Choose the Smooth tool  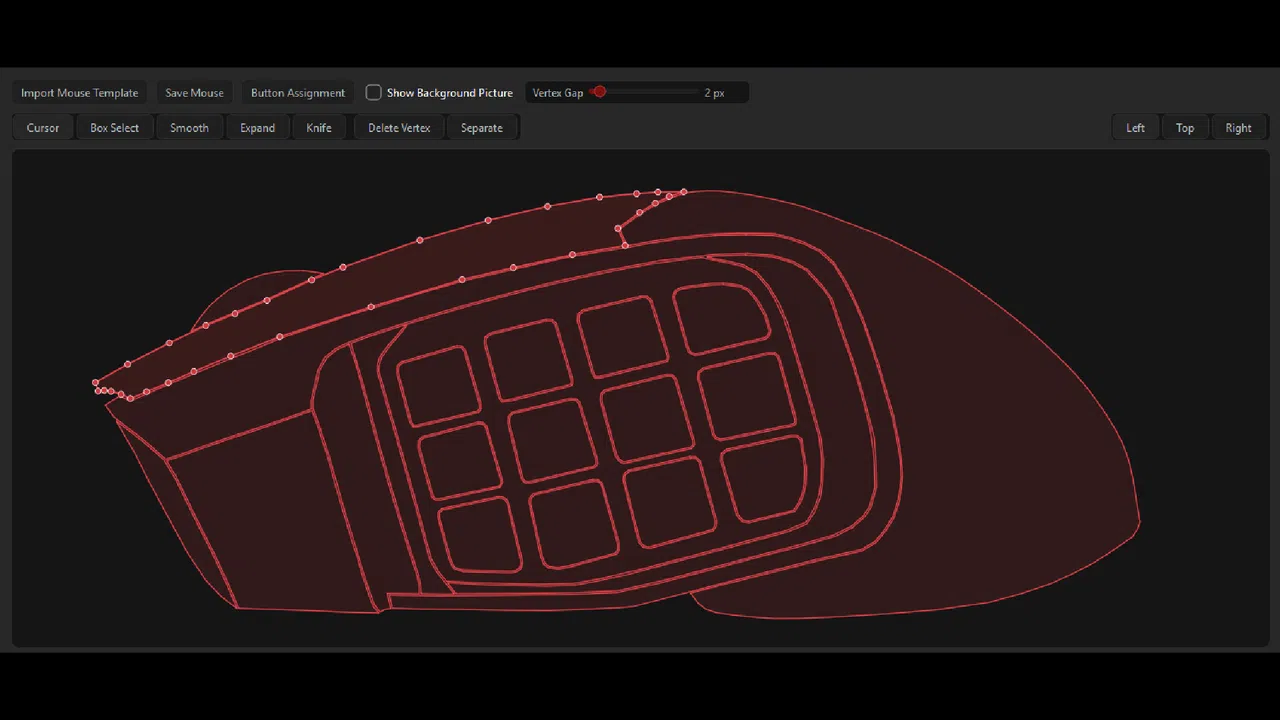189,128
